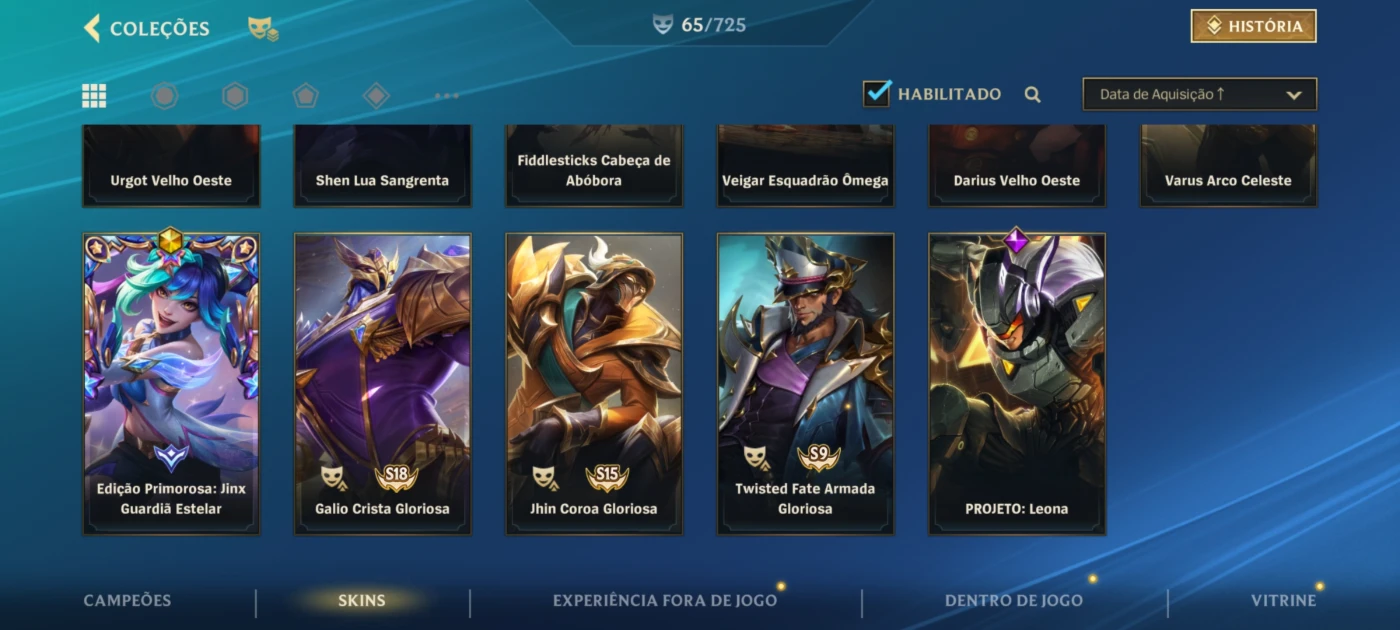Filter skins by the diamond rarity icon
Viewport: 1400px width, 630px height.
coord(376,96)
